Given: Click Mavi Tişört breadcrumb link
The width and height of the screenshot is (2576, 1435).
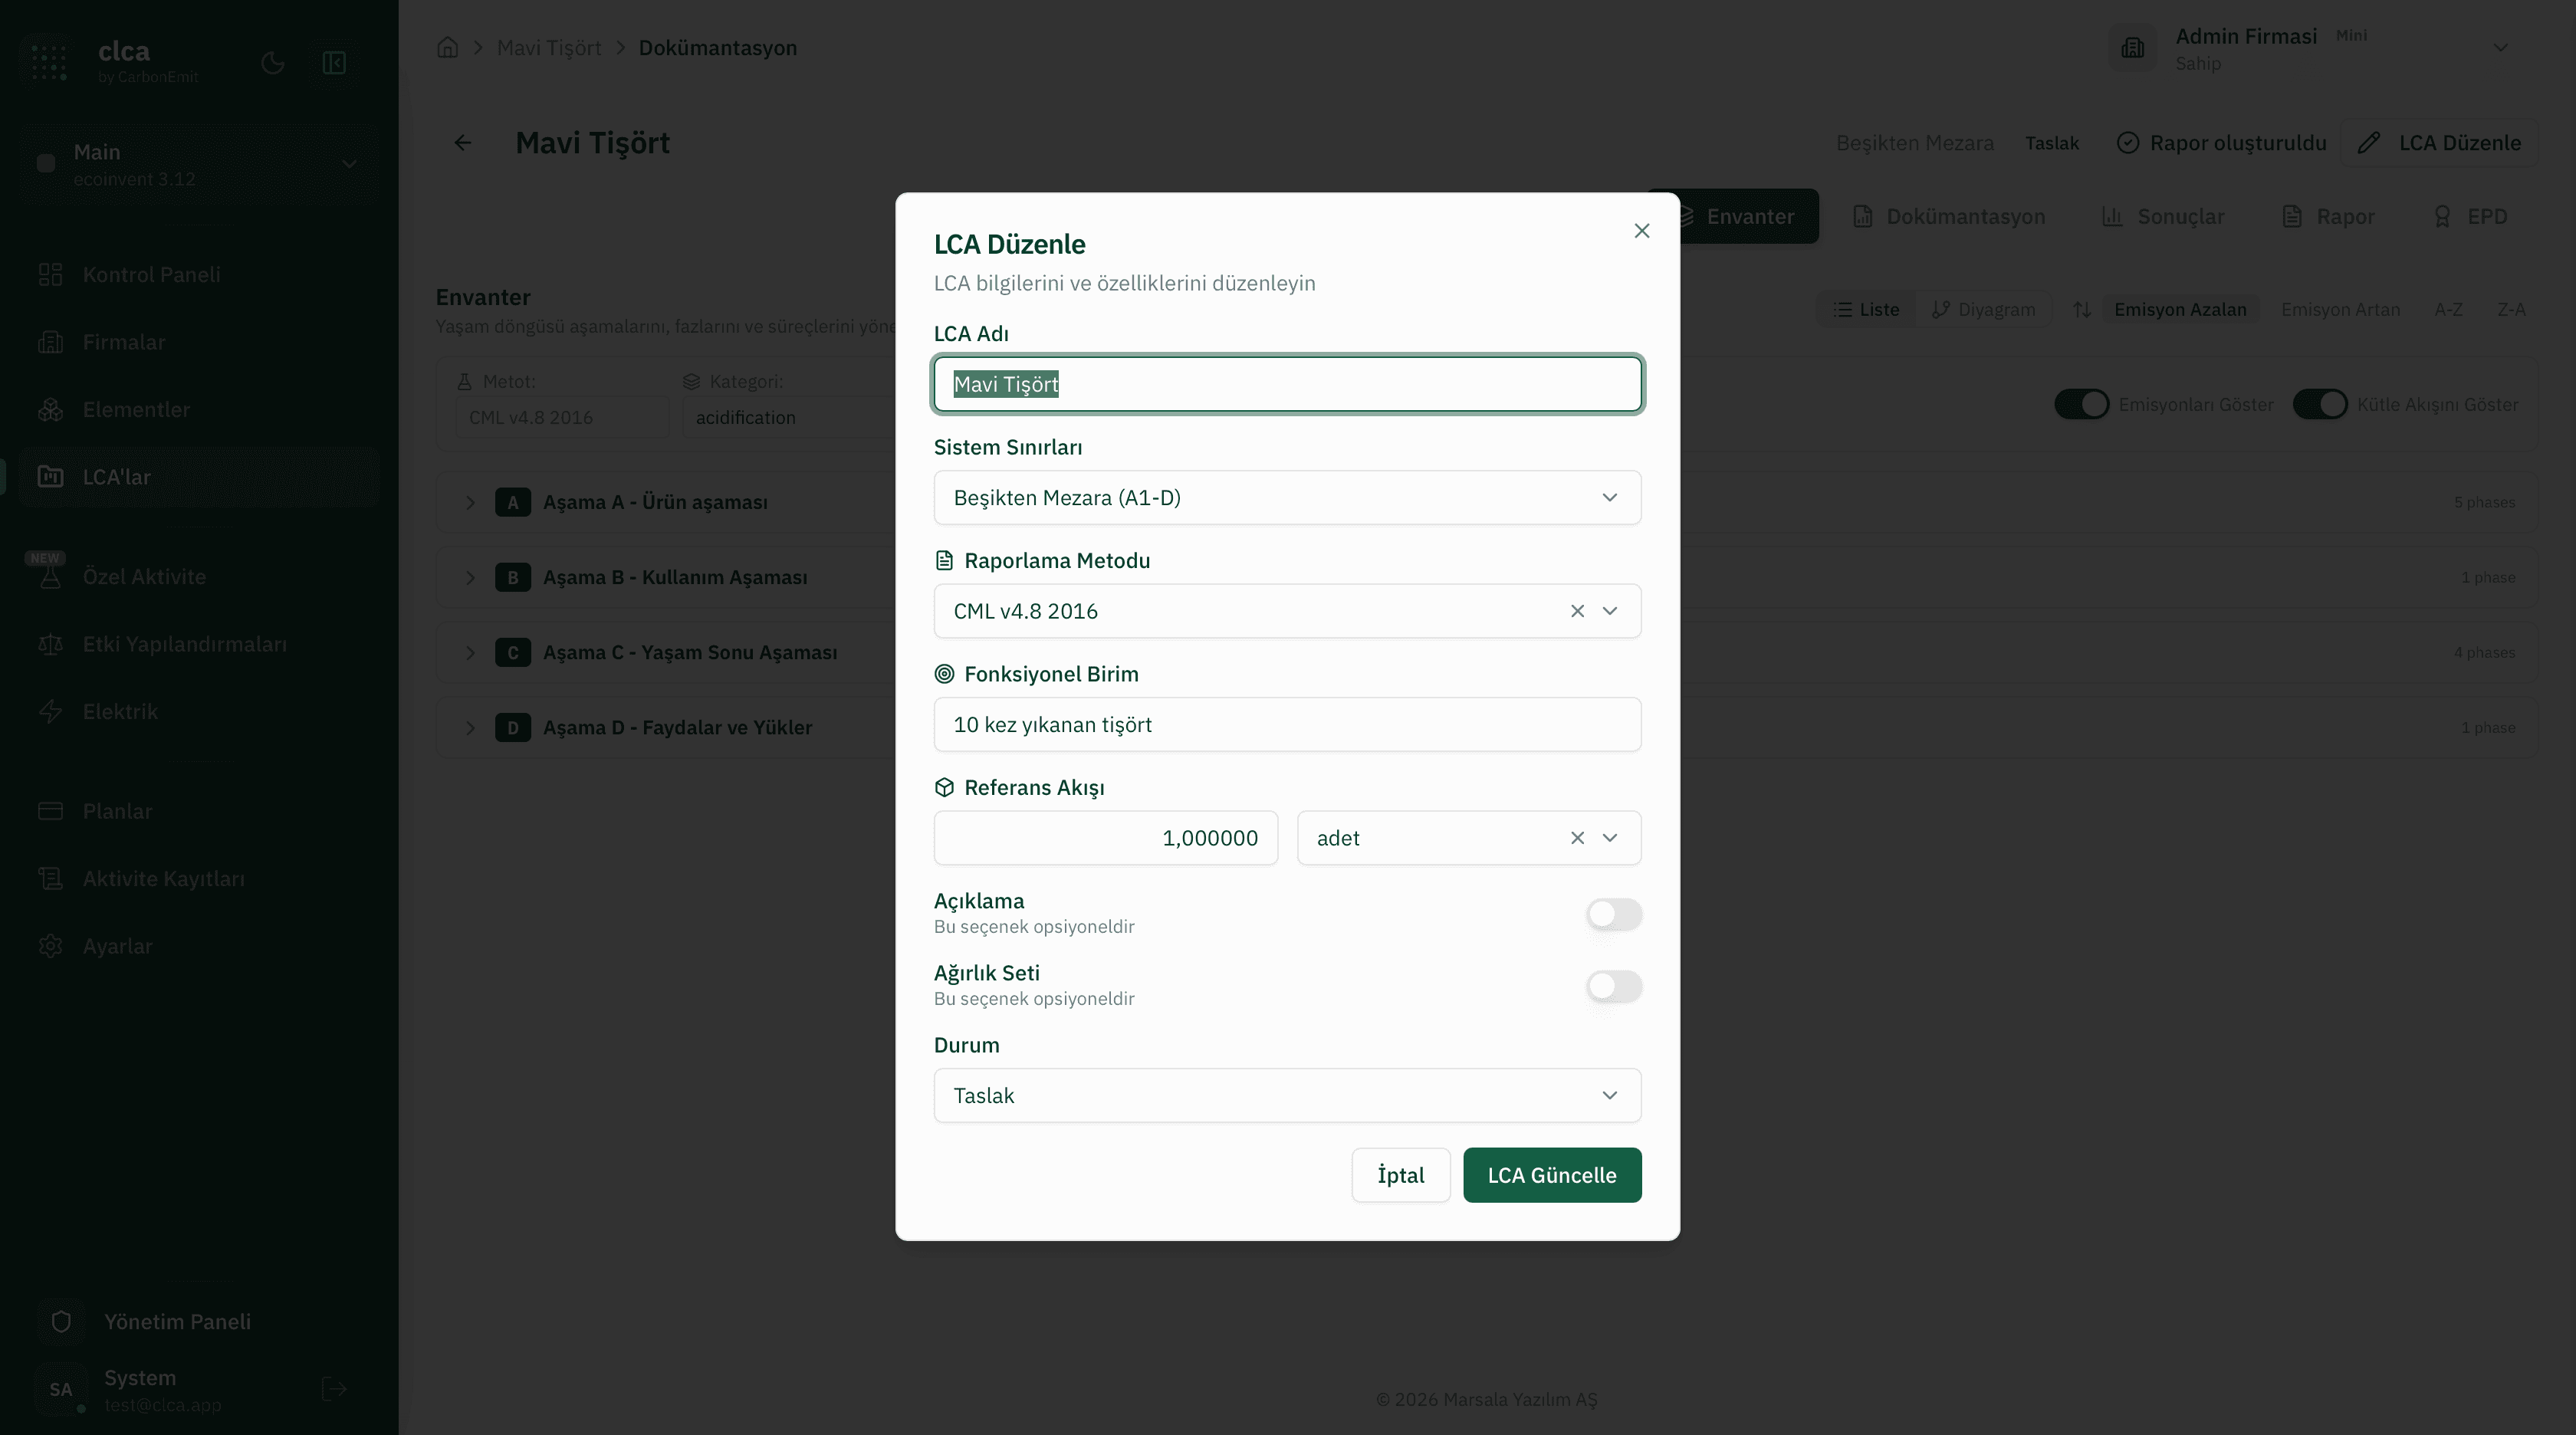Looking at the screenshot, I should pos(549,48).
